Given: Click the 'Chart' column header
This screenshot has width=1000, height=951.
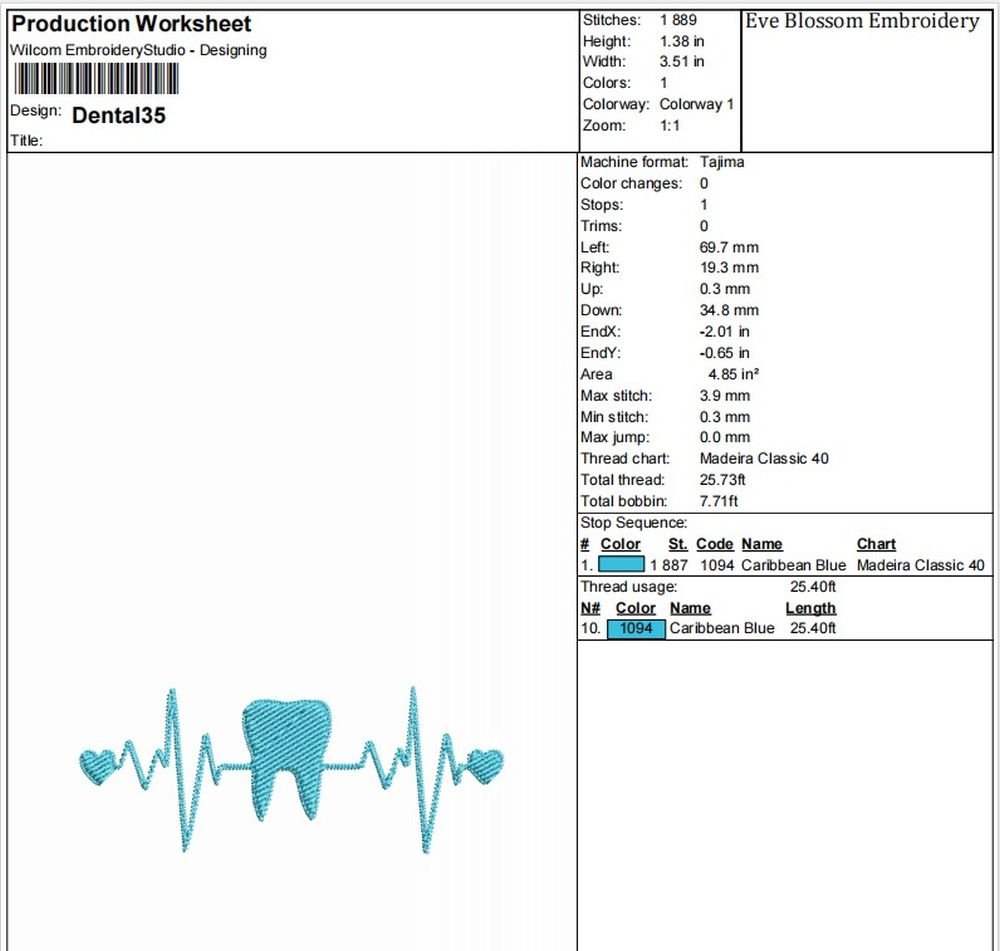Looking at the screenshot, I should (876, 544).
